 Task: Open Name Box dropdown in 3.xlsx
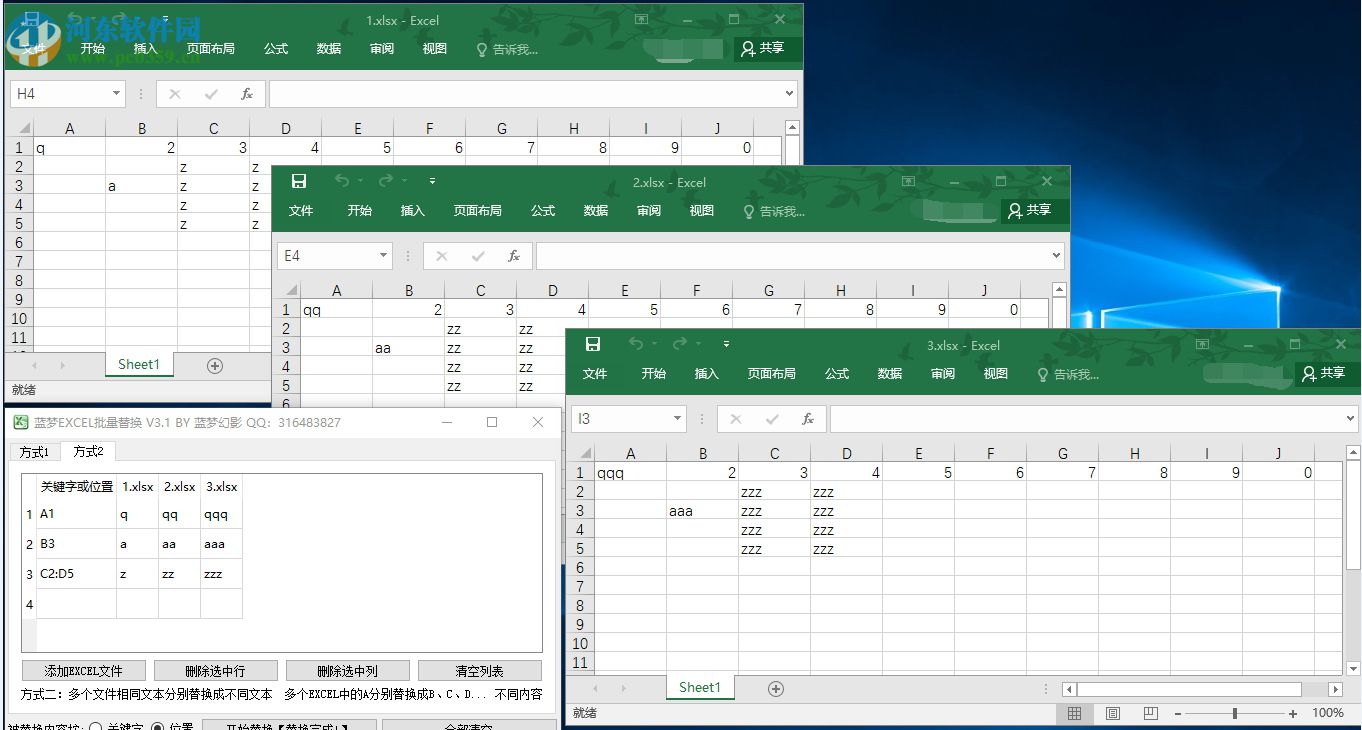[x=677, y=419]
